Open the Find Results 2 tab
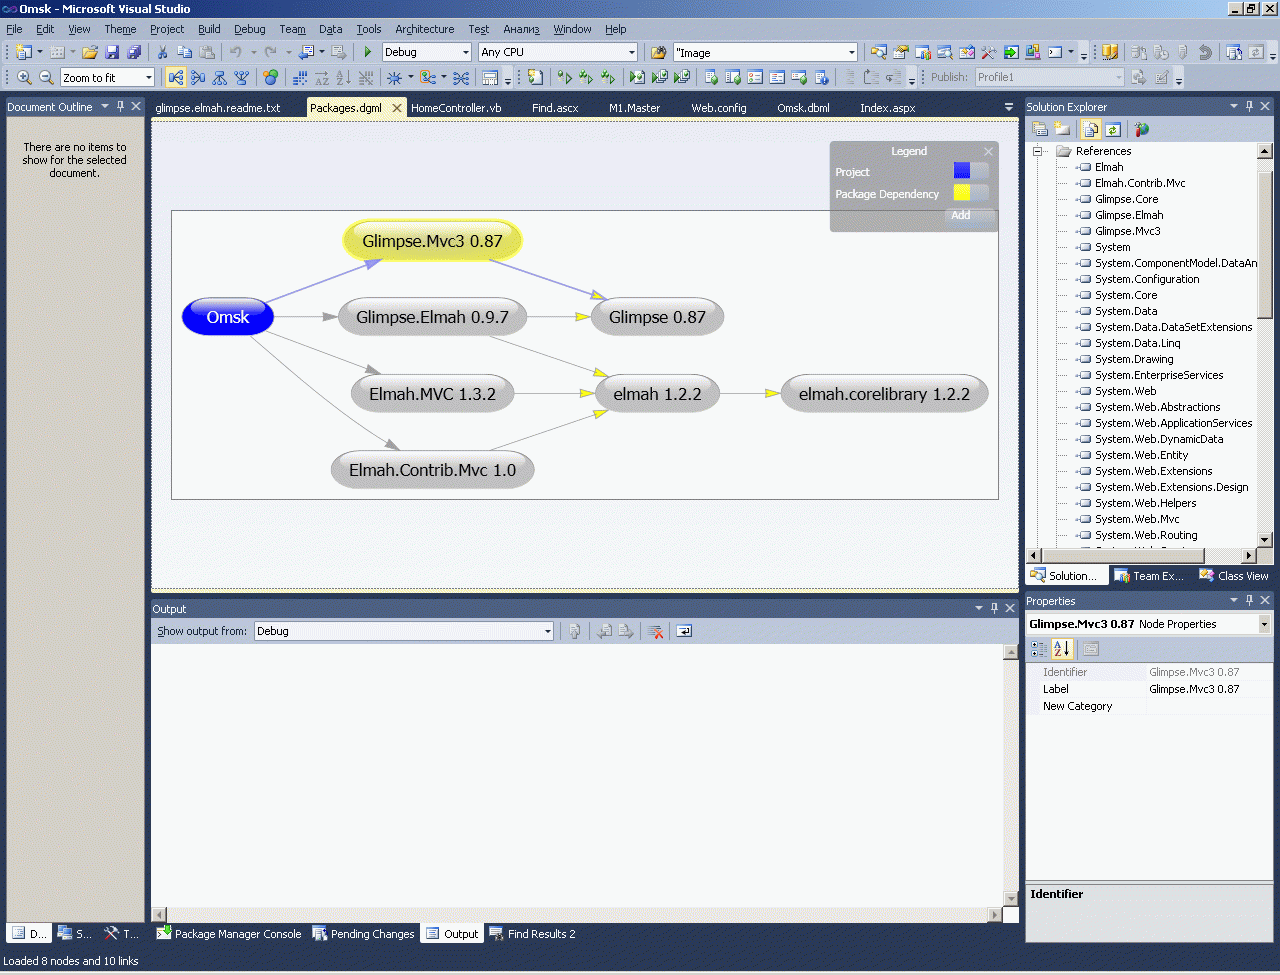 pos(532,934)
